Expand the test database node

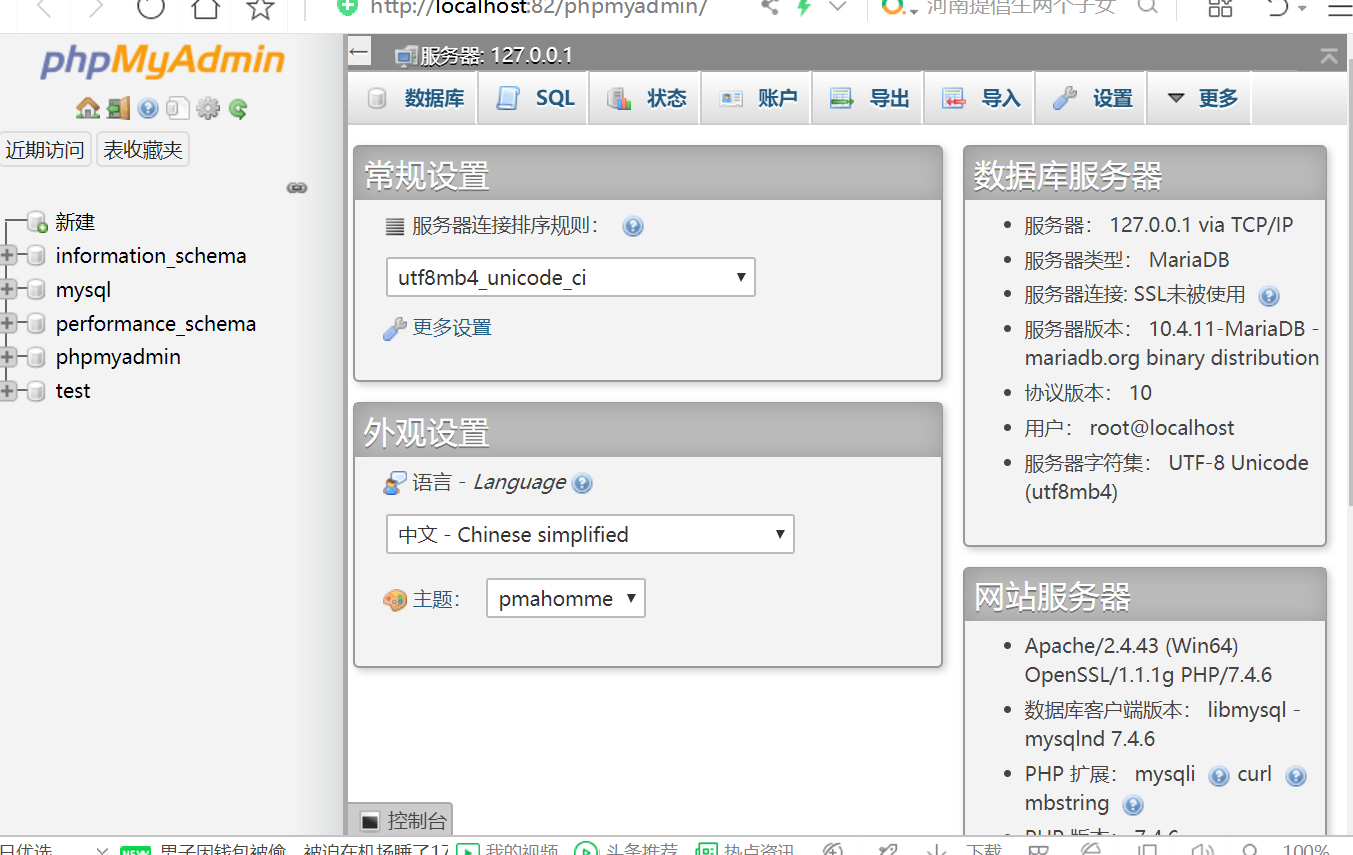pyautogui.click(x=8, y=391)
